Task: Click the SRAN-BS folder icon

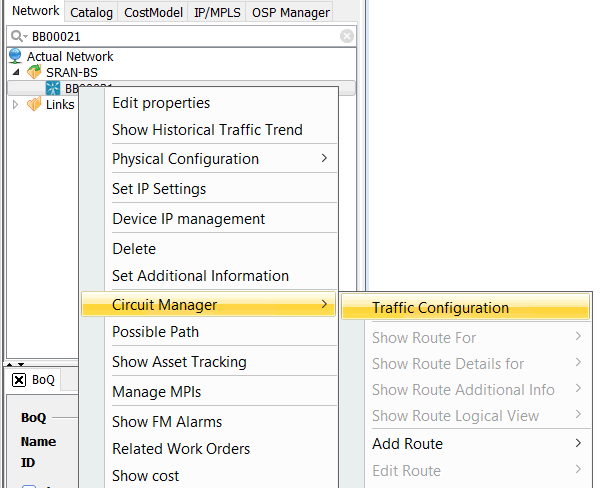Action: (35, 73)
